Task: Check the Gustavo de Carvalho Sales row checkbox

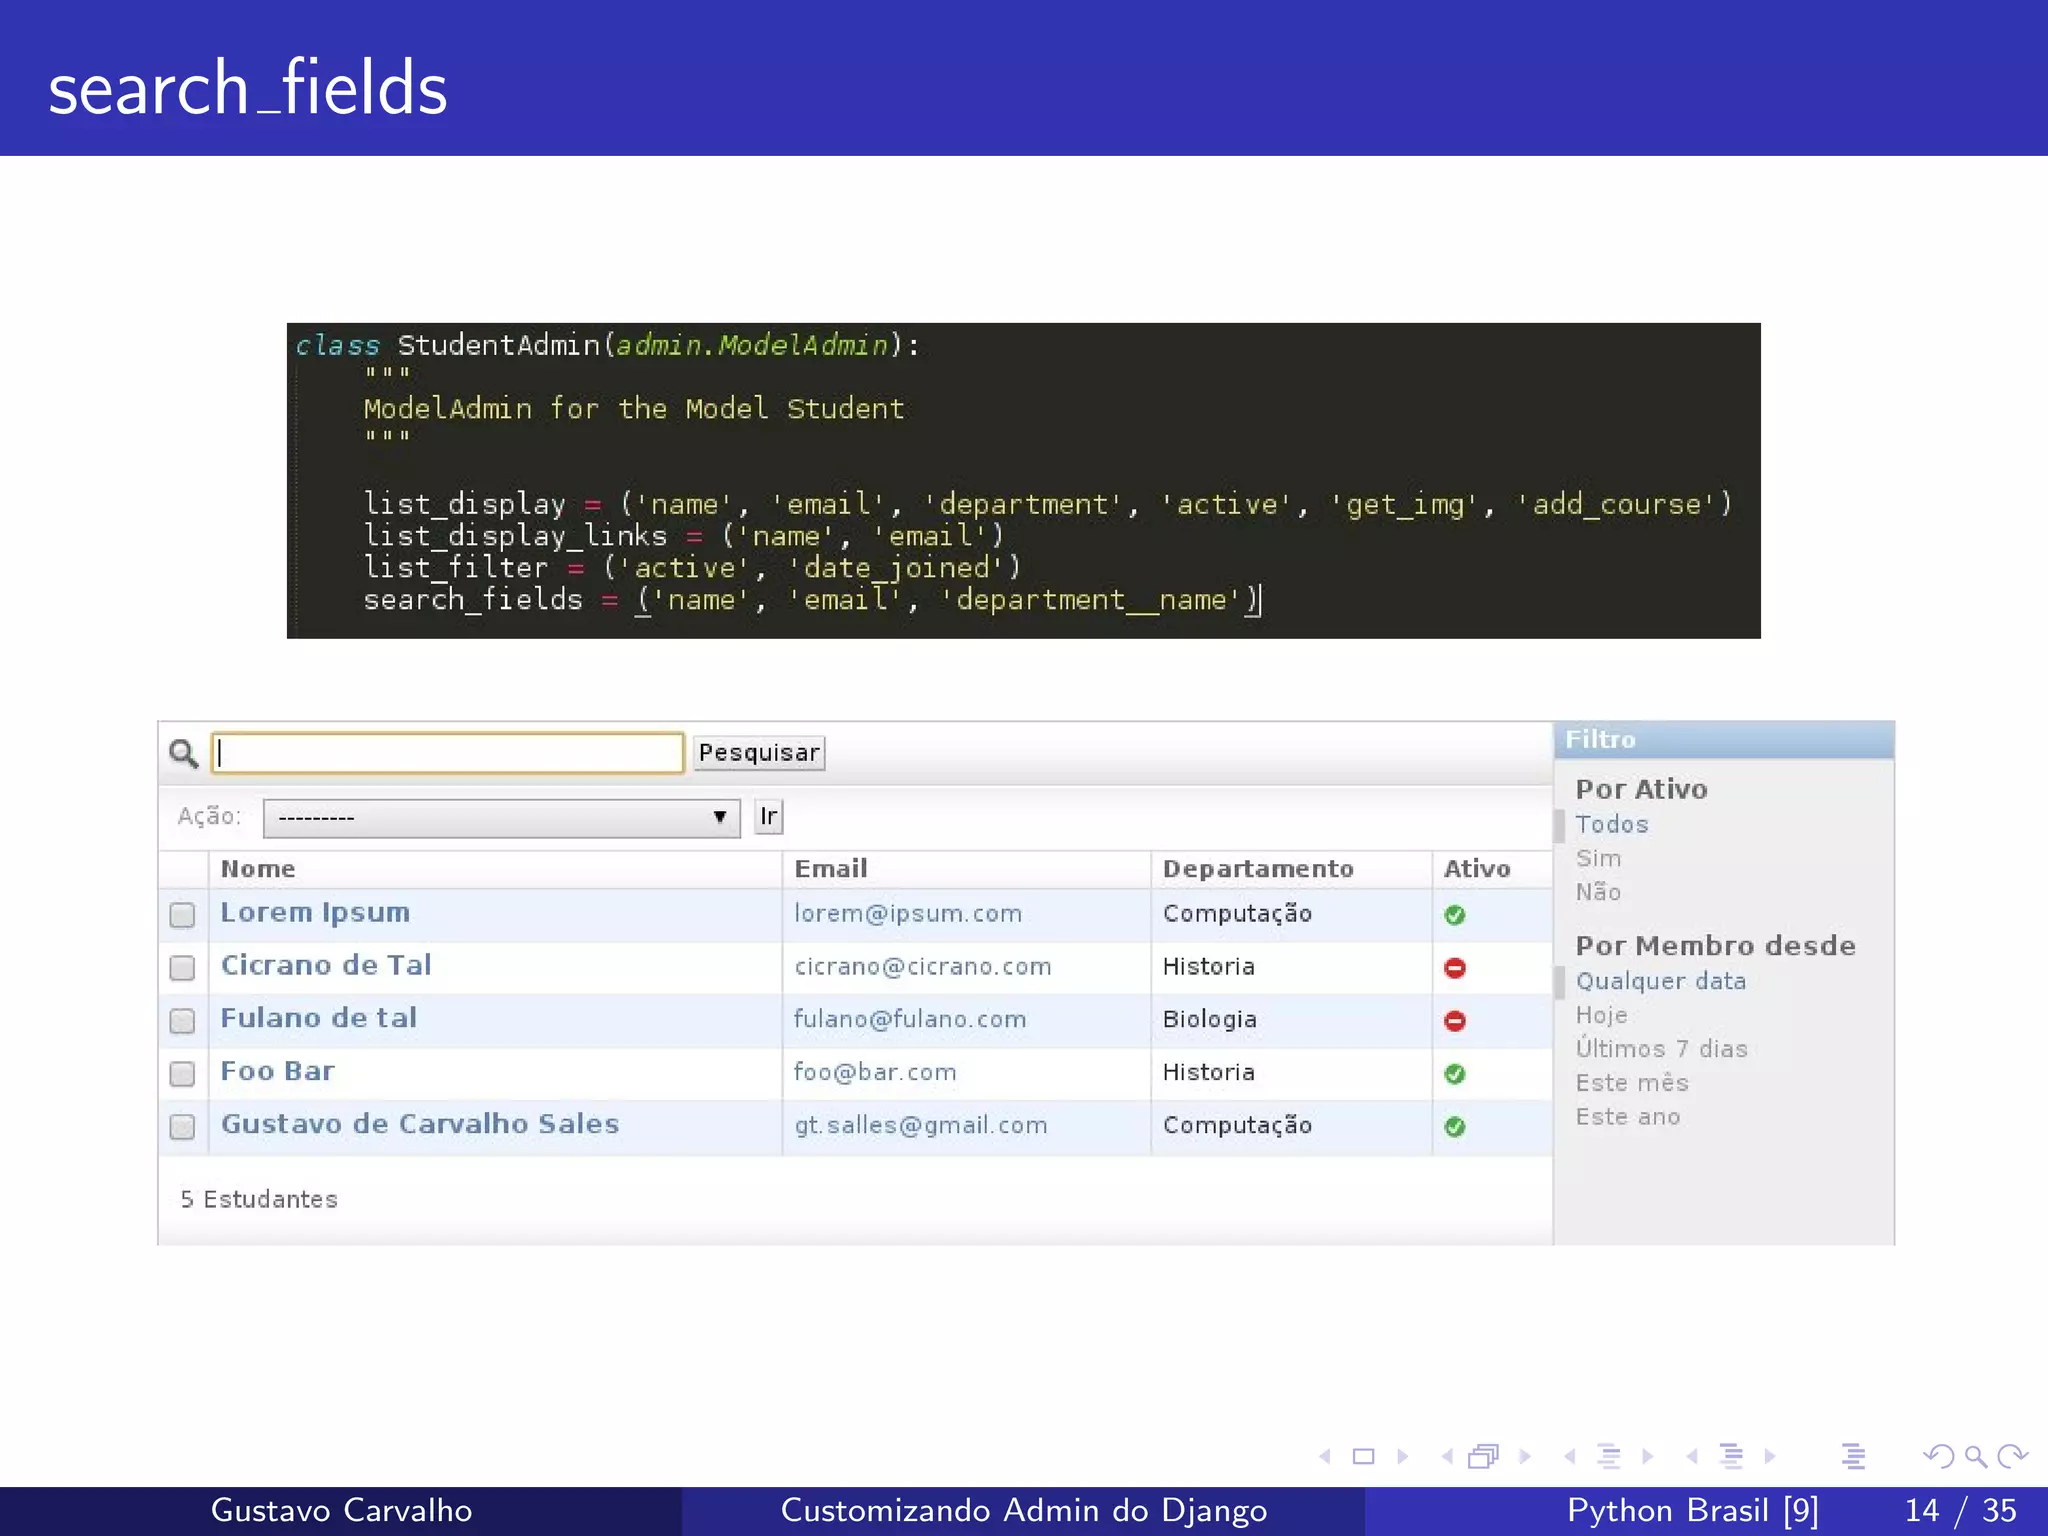Action: (182, 1127)
